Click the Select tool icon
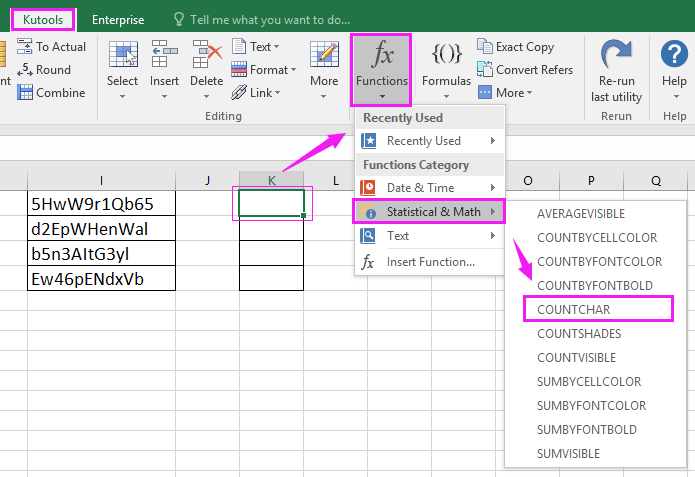The height and width of the screenshot is (477, 695). 123,54
